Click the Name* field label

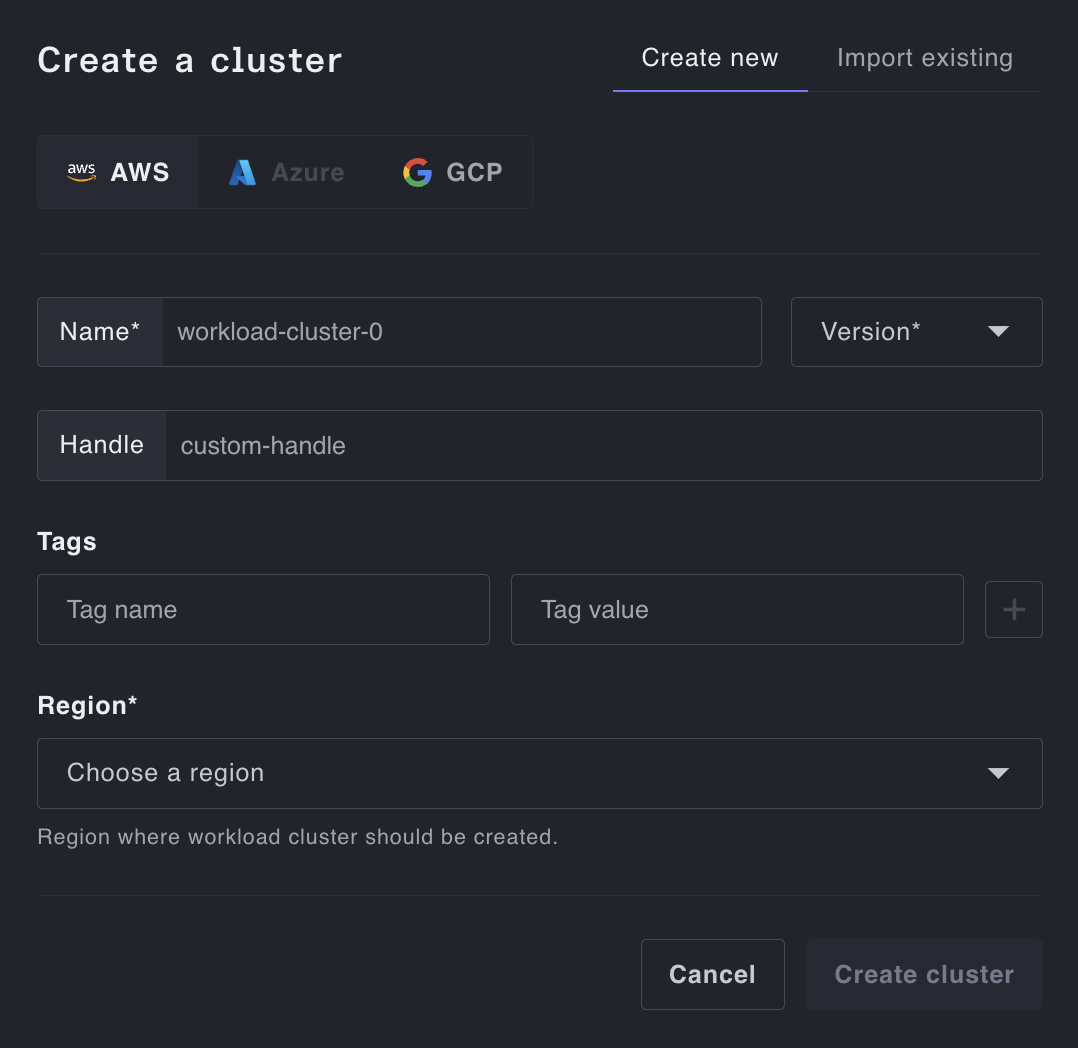click(x=100, y=332)
